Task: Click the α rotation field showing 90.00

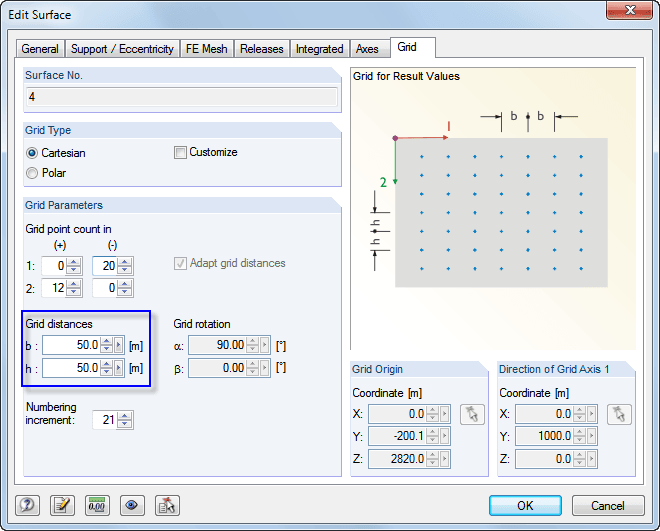Action: pos(217,345)
